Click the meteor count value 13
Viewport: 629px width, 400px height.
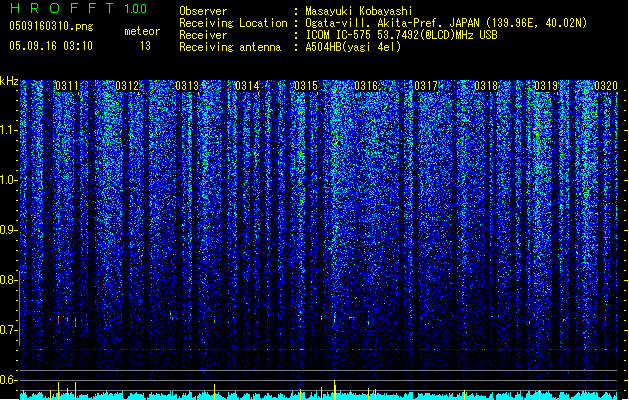tap(145, 46)
